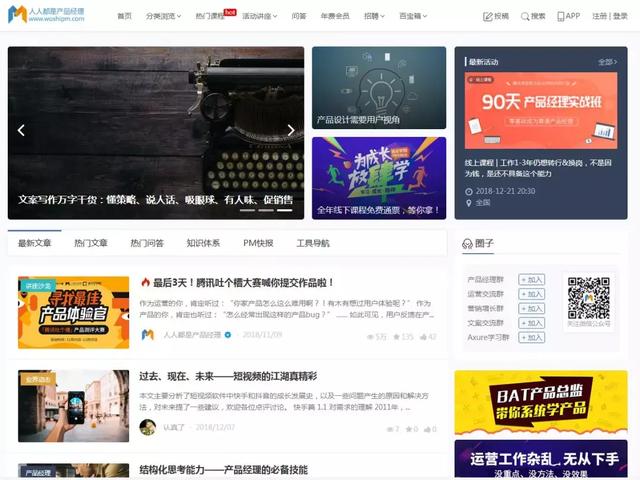Click the thumbs-up icon on 短视频 article
Screen dimensions: 640x480
427,429
